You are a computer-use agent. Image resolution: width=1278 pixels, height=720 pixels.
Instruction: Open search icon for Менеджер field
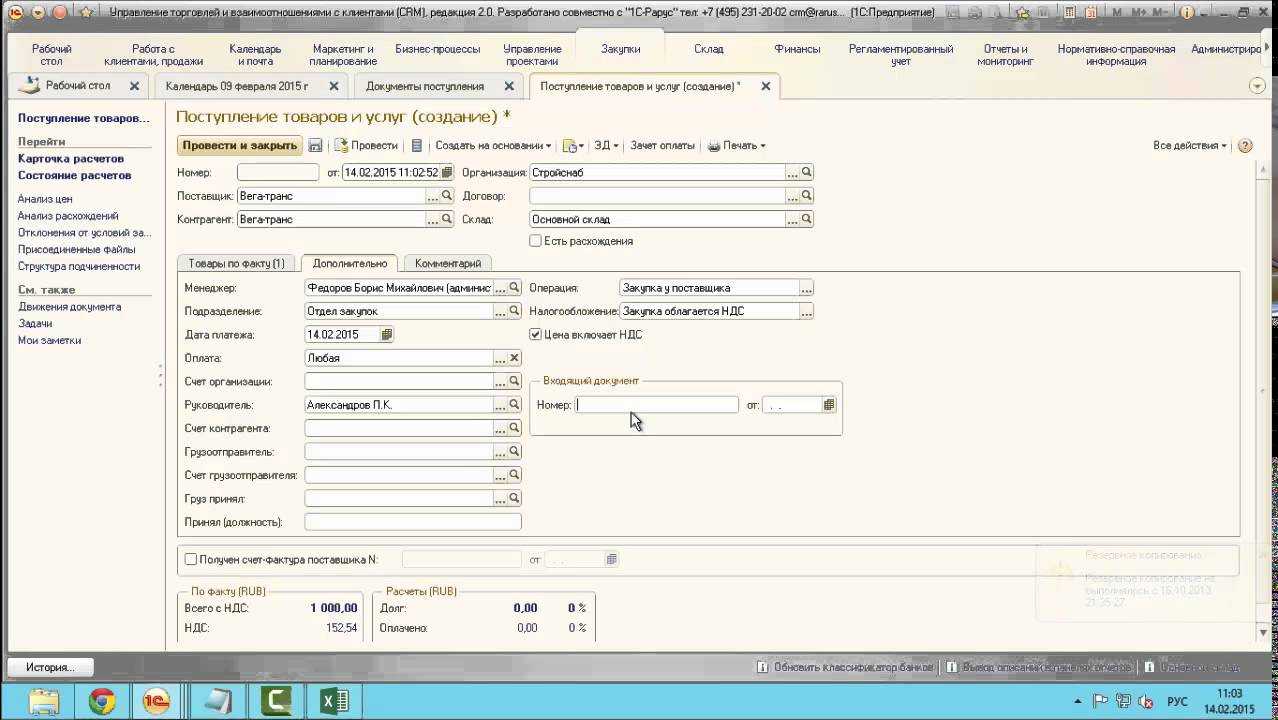coord(515,288)
